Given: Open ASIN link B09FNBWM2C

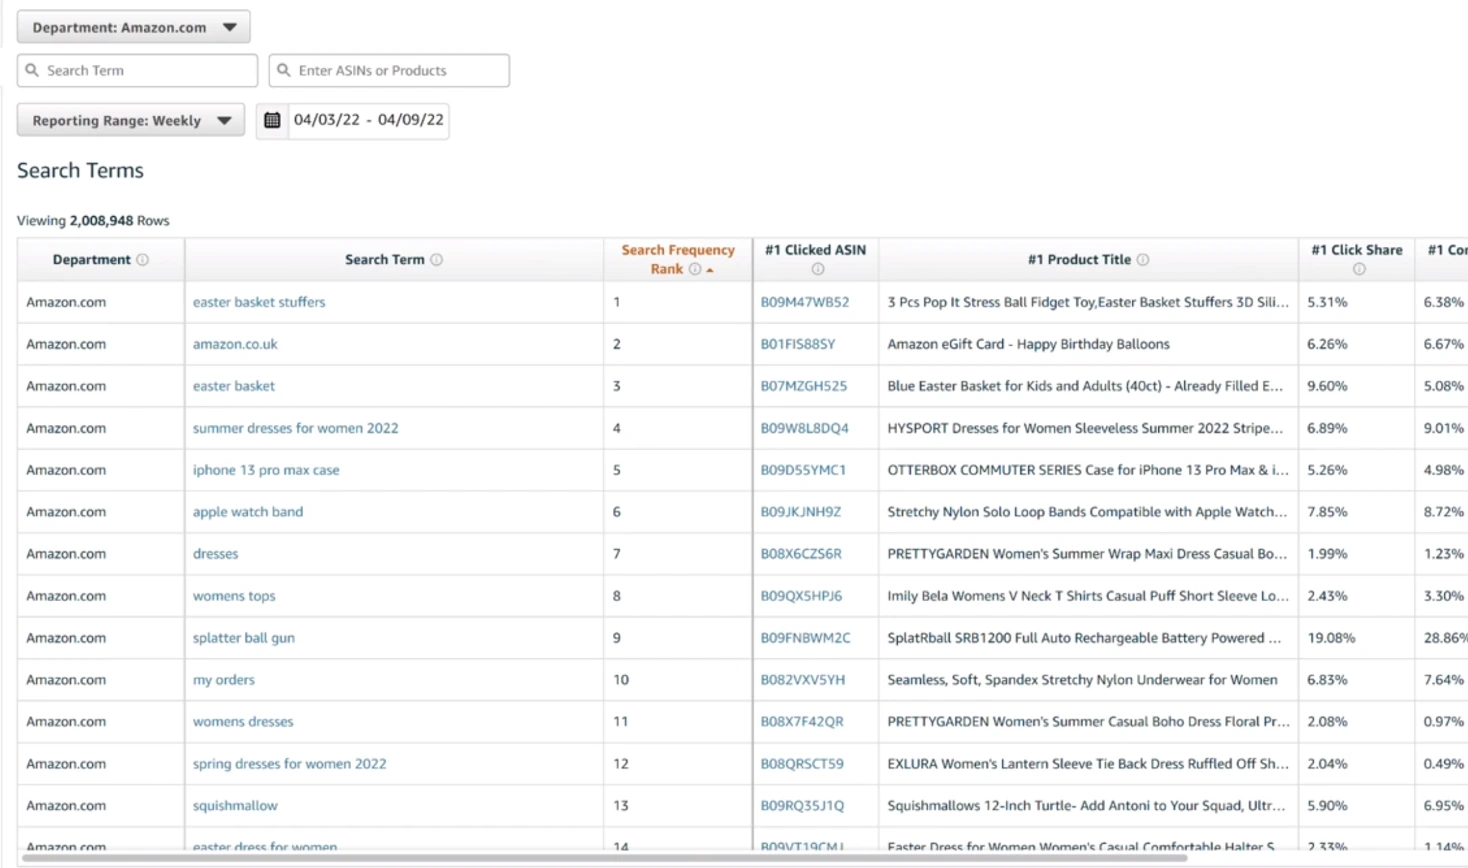Looking at the screenshot, I should tap(805, 638).
